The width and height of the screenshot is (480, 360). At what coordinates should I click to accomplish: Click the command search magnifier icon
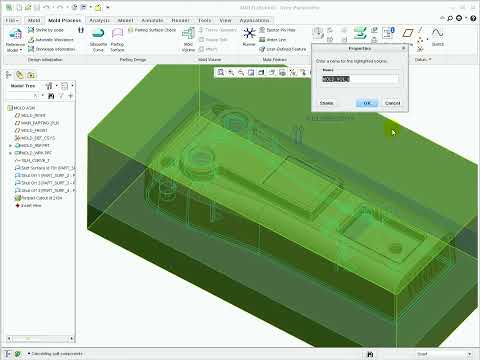(450, 18)
